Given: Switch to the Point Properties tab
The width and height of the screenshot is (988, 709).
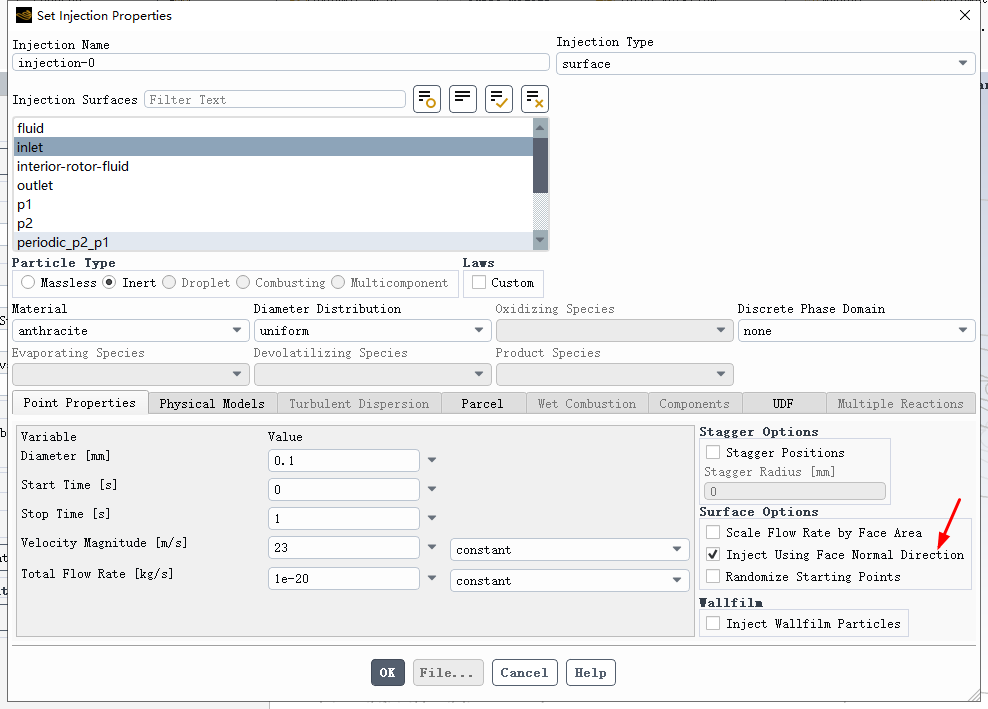Looking at the screenshot, I should click(80, 403).
